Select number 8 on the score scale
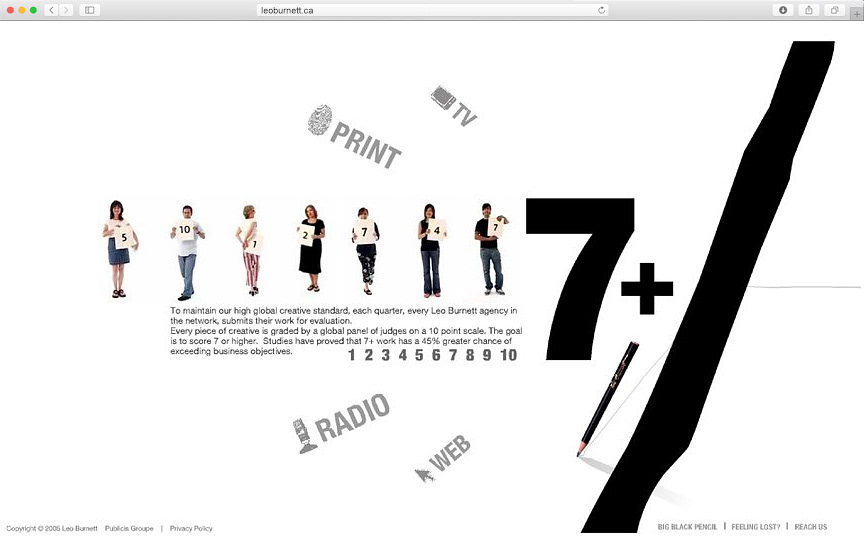The image size is (864, 544). (x=470, y=355)
